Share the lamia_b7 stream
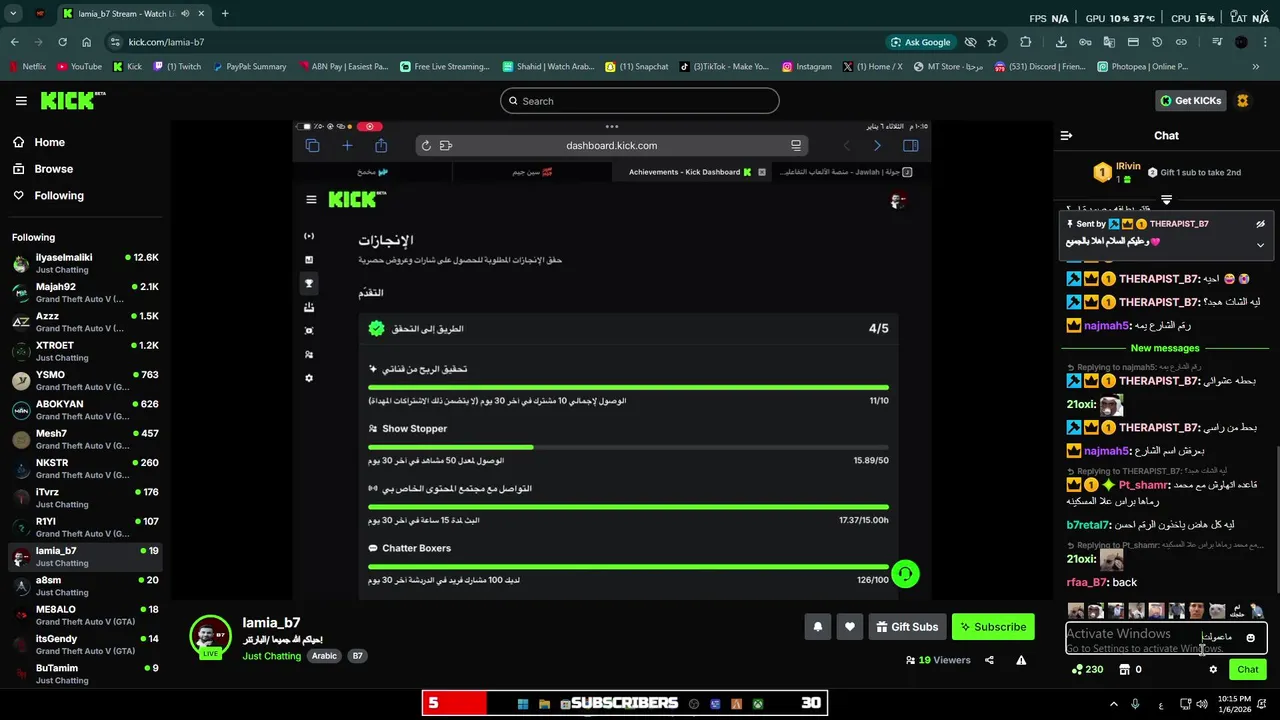The height and width of the screenshot is (720, 1280). (x=989, y=660)
